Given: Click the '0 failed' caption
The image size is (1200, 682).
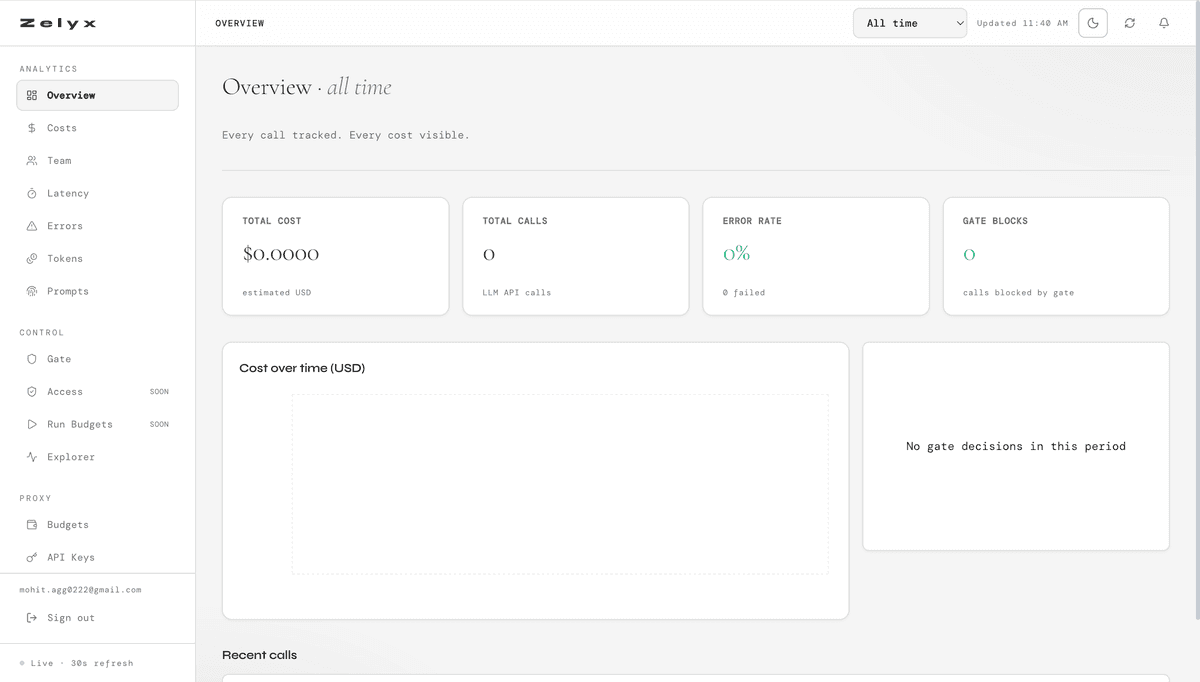Looking at the screenshot, I should pyautogui.click(x=744, y=293).
